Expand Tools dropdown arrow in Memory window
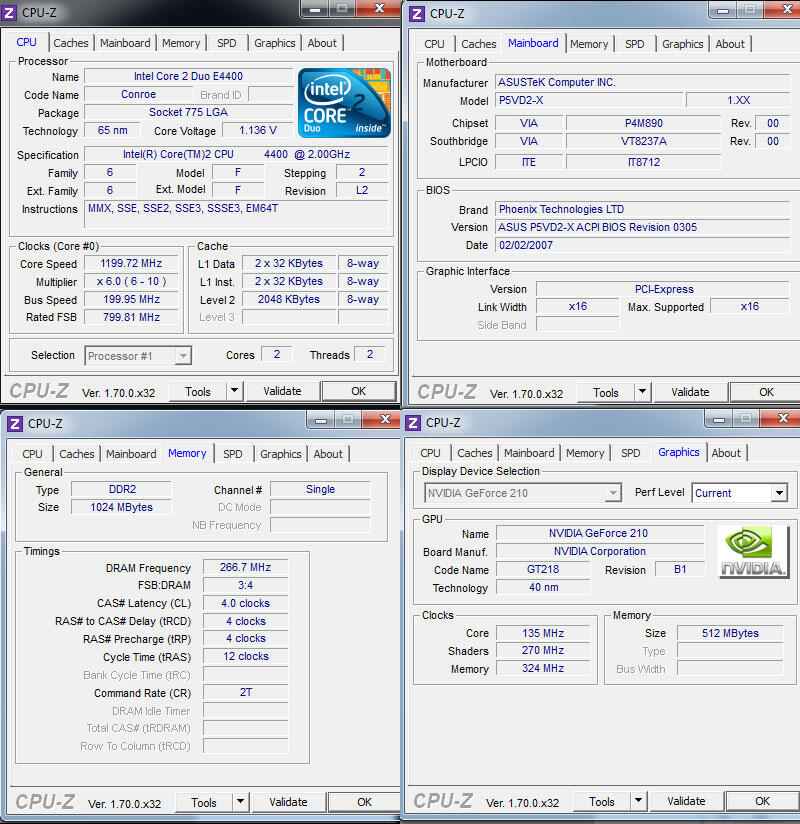 tap(240, 802)
